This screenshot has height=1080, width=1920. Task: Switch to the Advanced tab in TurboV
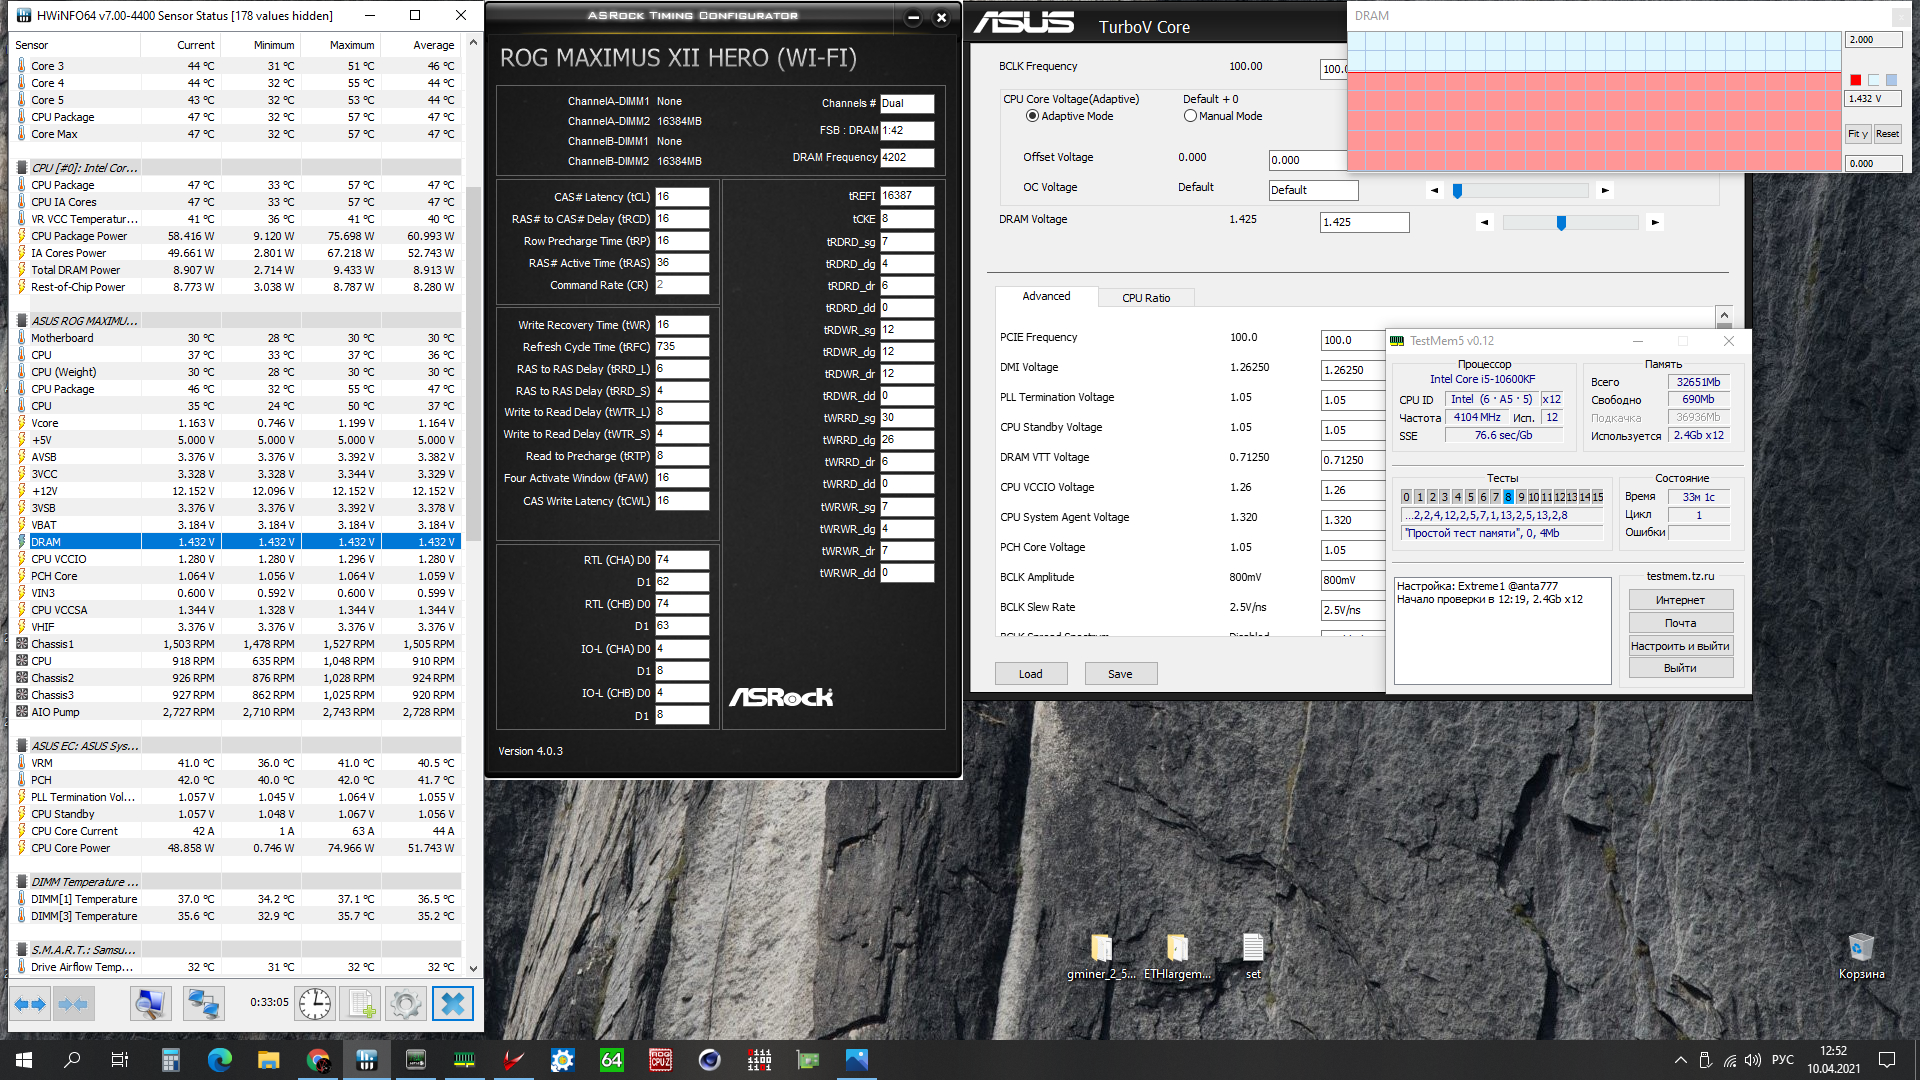tap(1046, 296)
